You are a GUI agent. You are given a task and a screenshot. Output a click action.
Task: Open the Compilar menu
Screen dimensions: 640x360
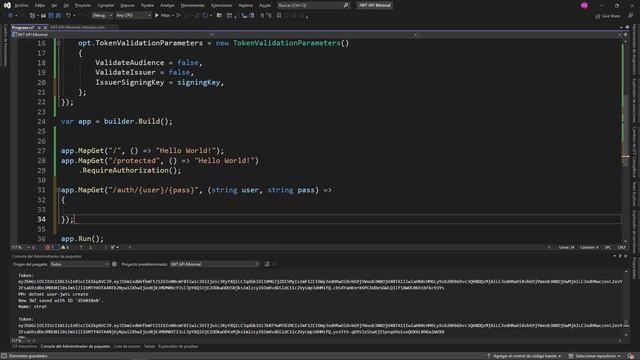[106, 5]
